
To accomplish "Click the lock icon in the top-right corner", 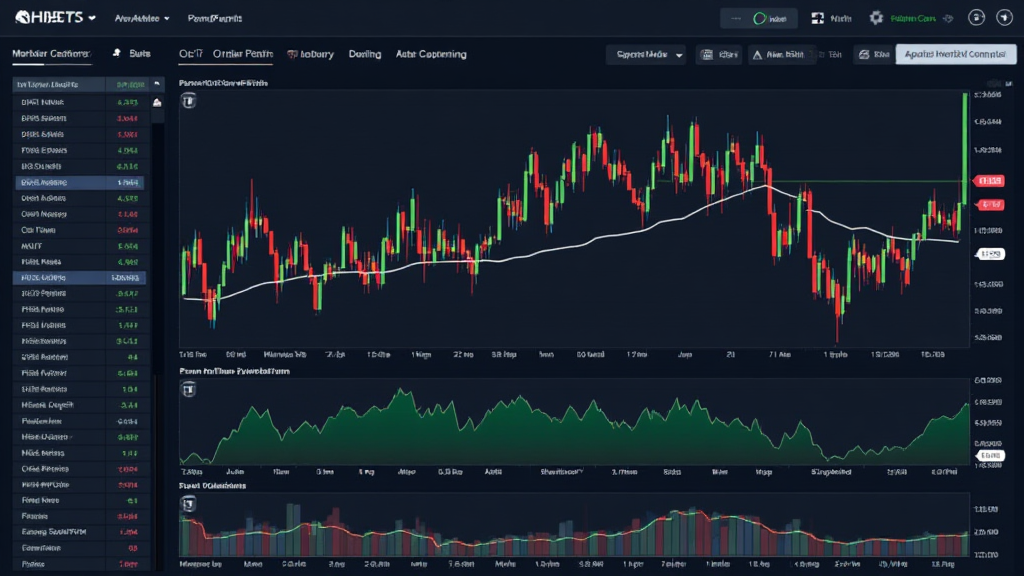I will 977,18.
